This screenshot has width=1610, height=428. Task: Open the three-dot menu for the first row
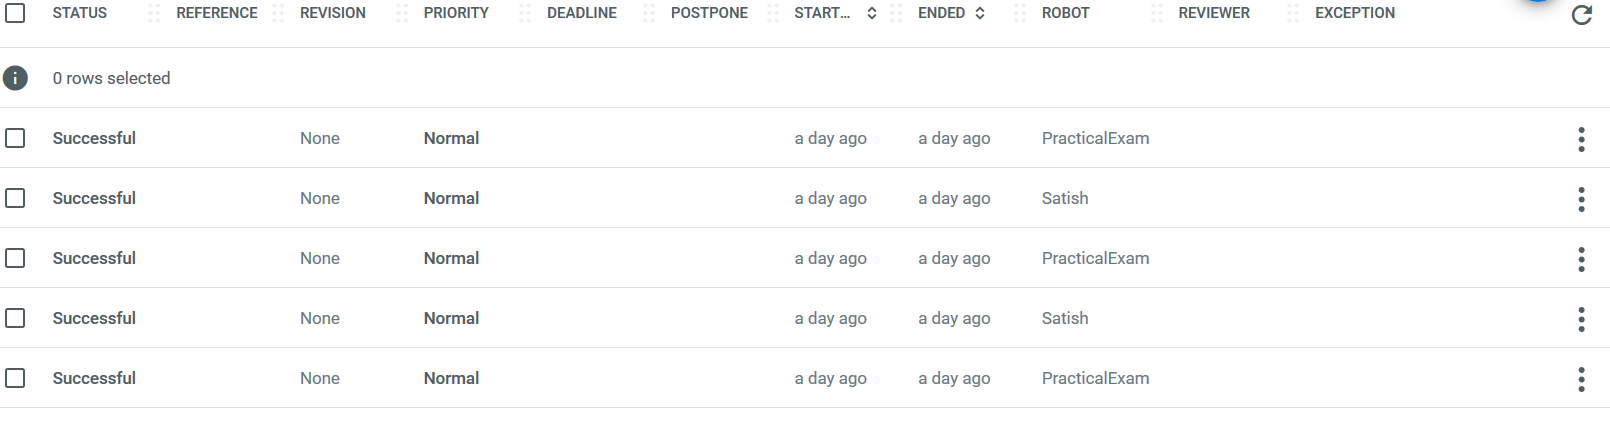coord(1581,139)
